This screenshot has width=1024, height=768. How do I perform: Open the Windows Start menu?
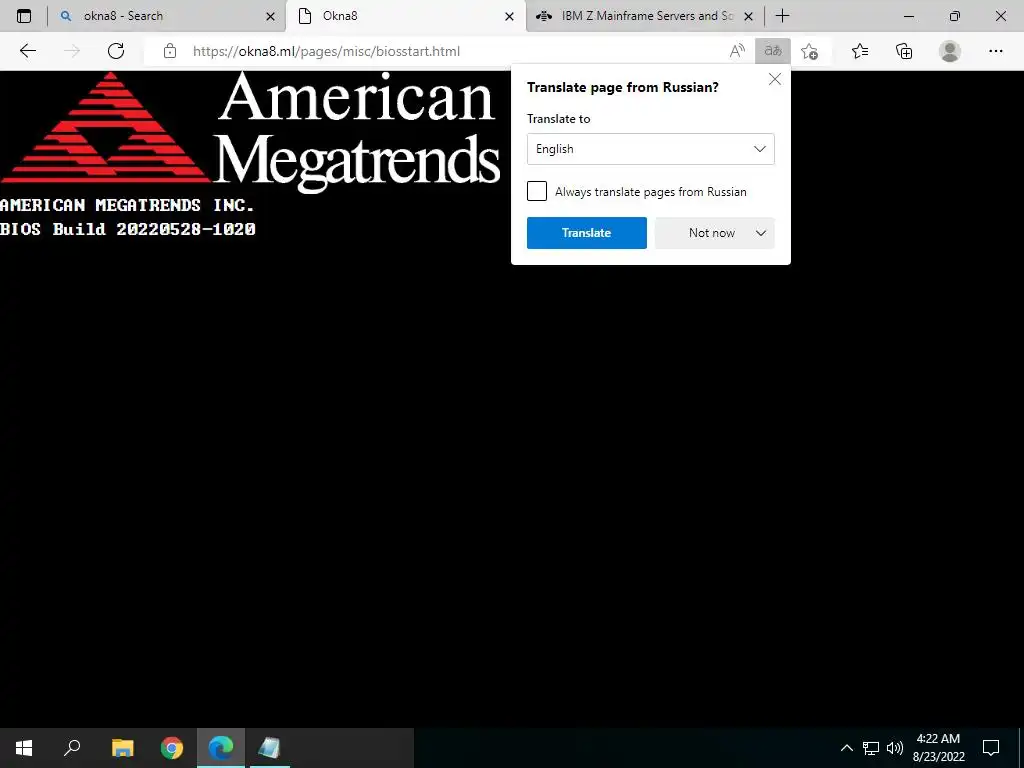pyautogui.click(x=24, y=748)
